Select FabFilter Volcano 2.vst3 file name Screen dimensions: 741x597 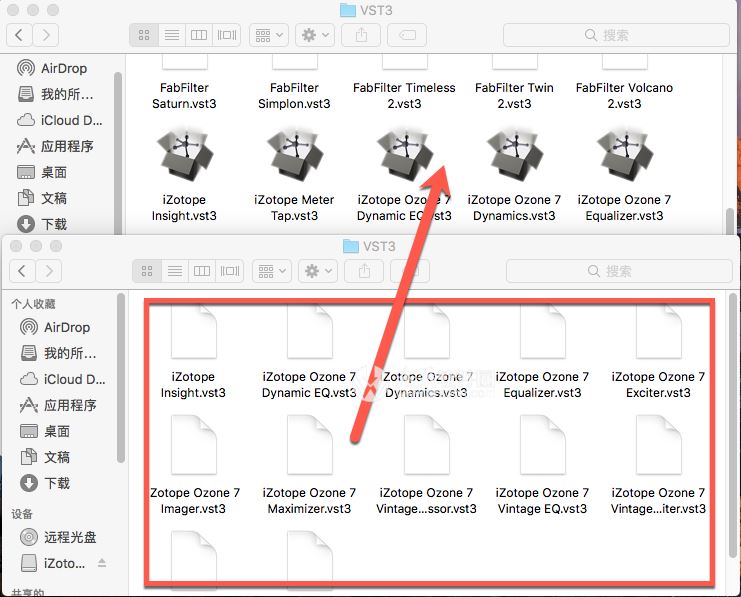point(624,95)
